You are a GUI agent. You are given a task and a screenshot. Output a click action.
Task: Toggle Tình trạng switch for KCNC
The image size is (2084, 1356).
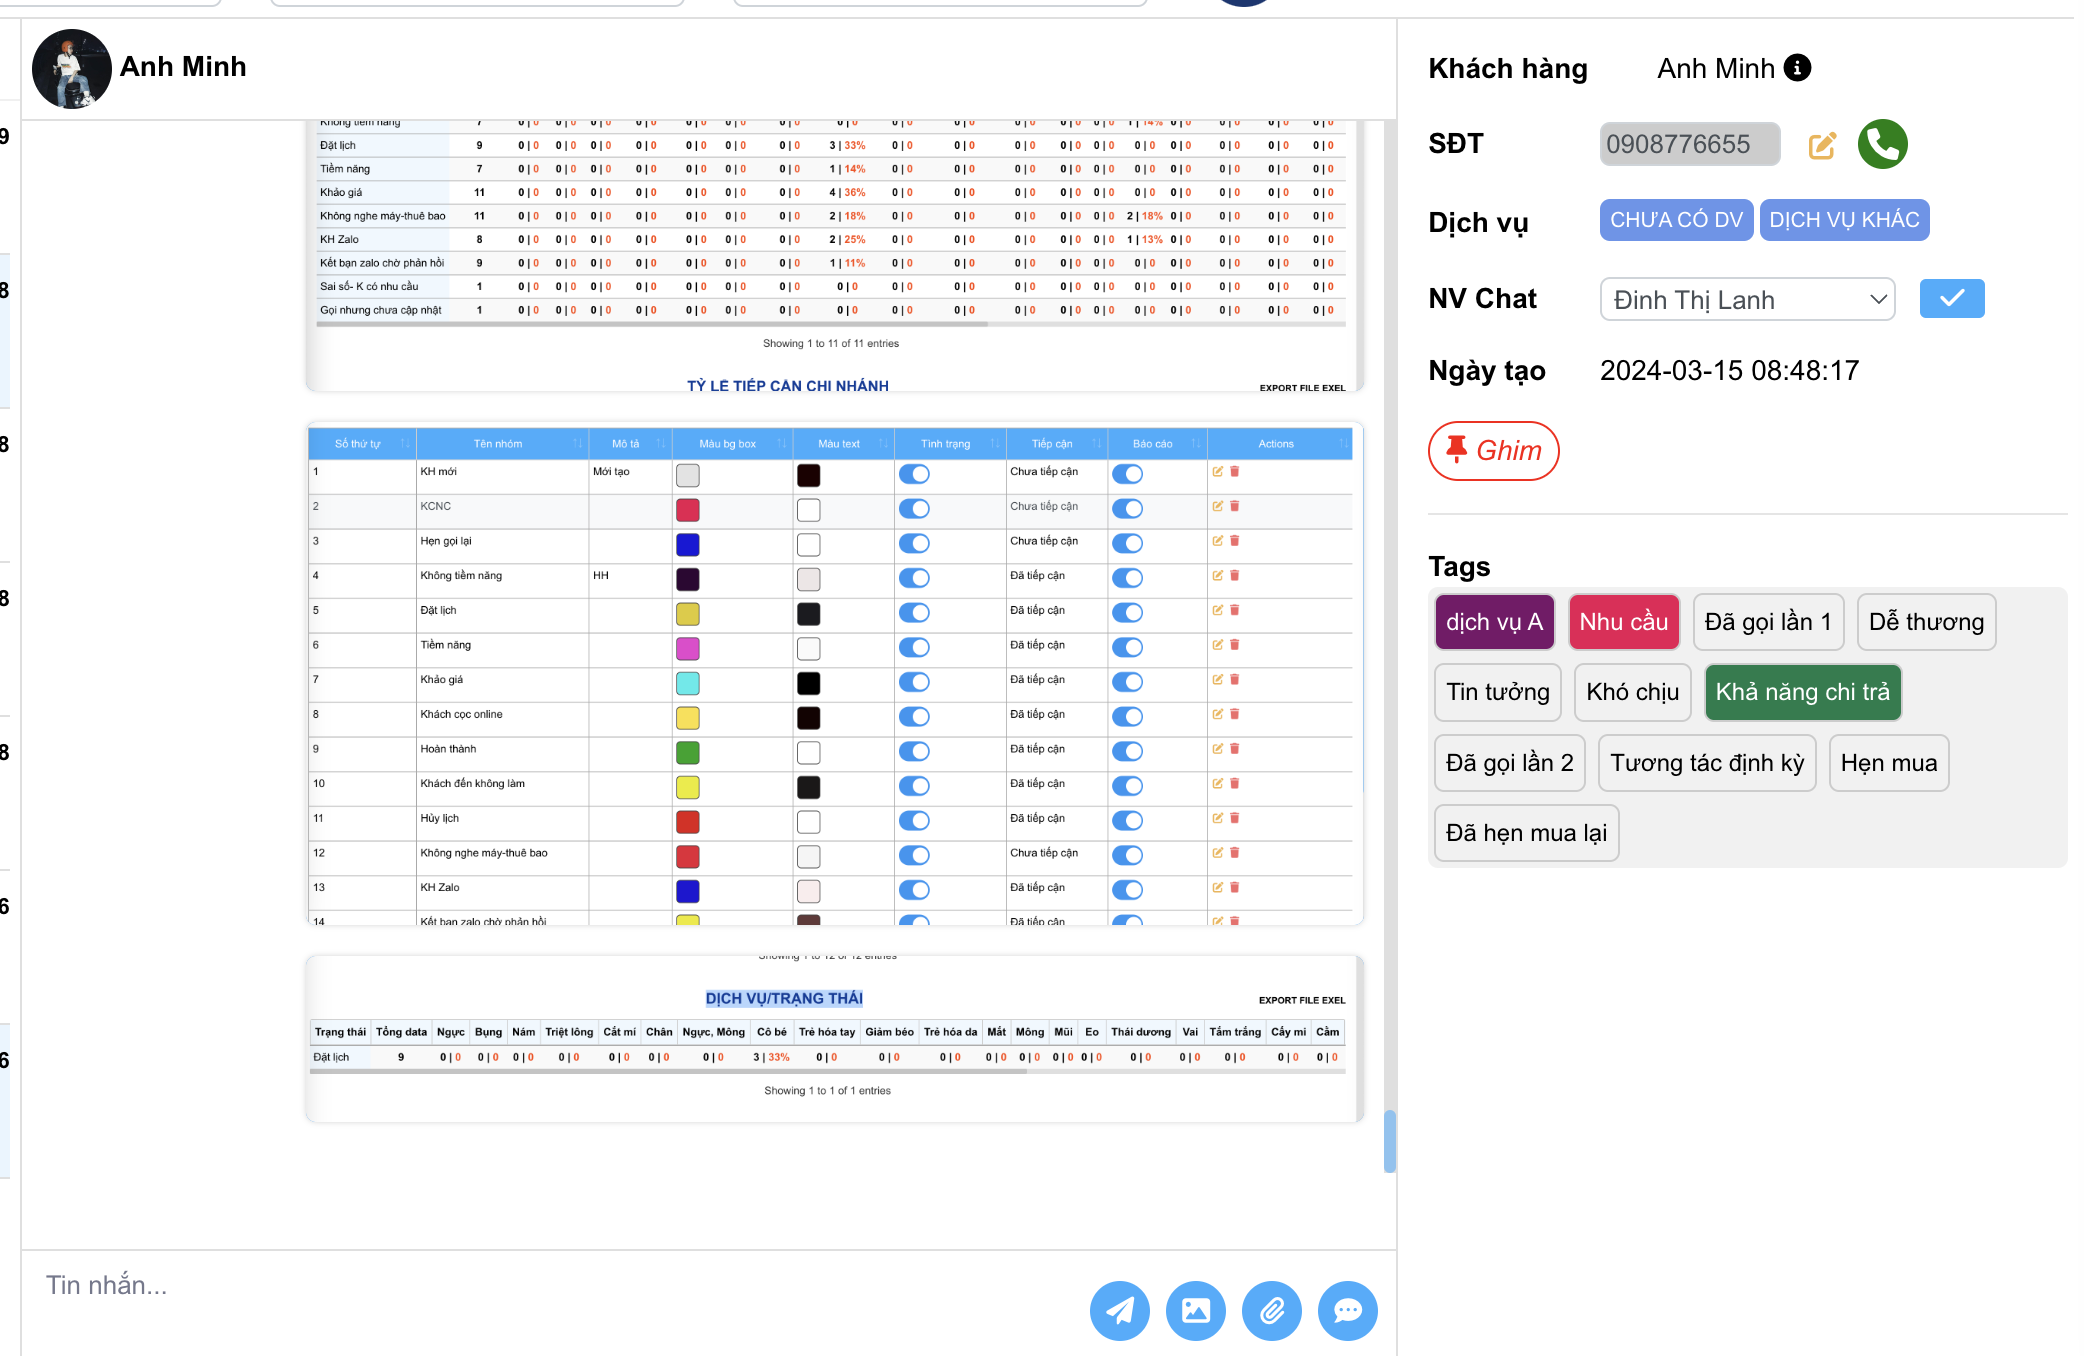pyautogui.click(x=913, y=509)
